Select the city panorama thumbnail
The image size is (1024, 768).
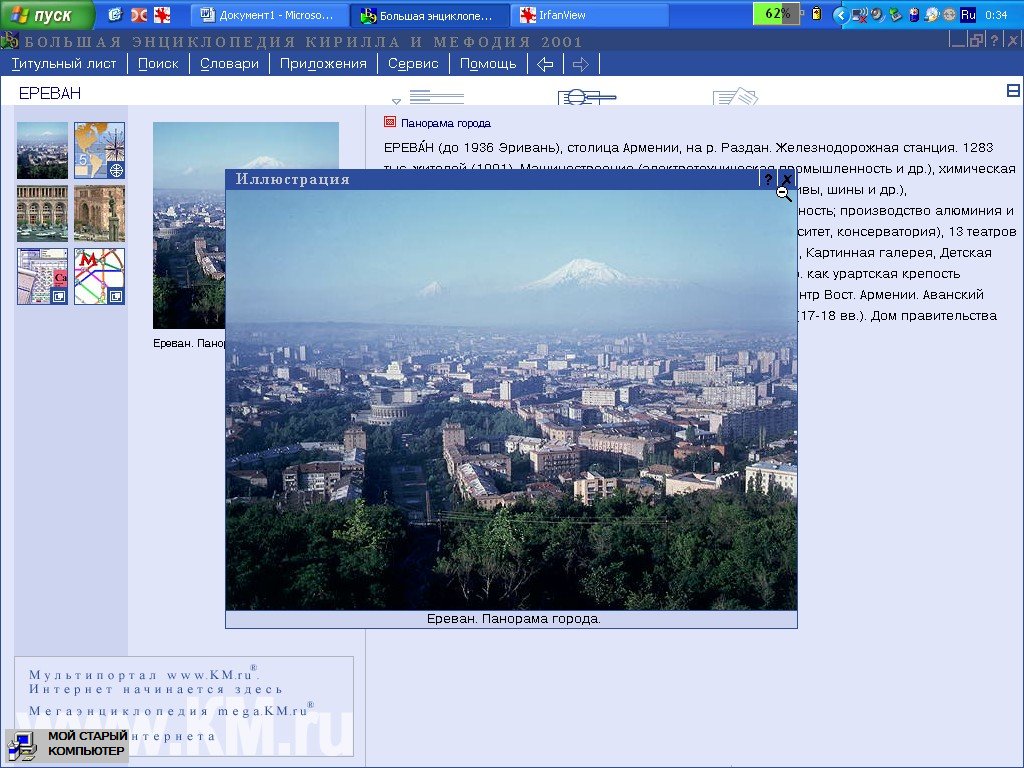pos(42,150)
